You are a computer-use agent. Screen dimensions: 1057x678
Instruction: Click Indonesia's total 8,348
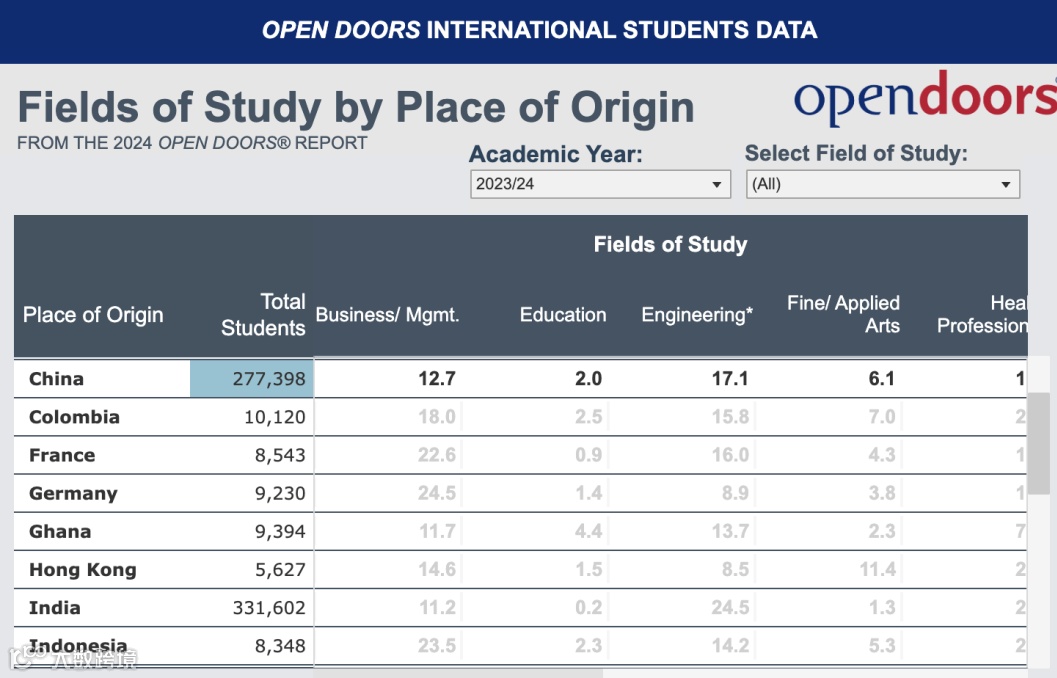point(280,646)
